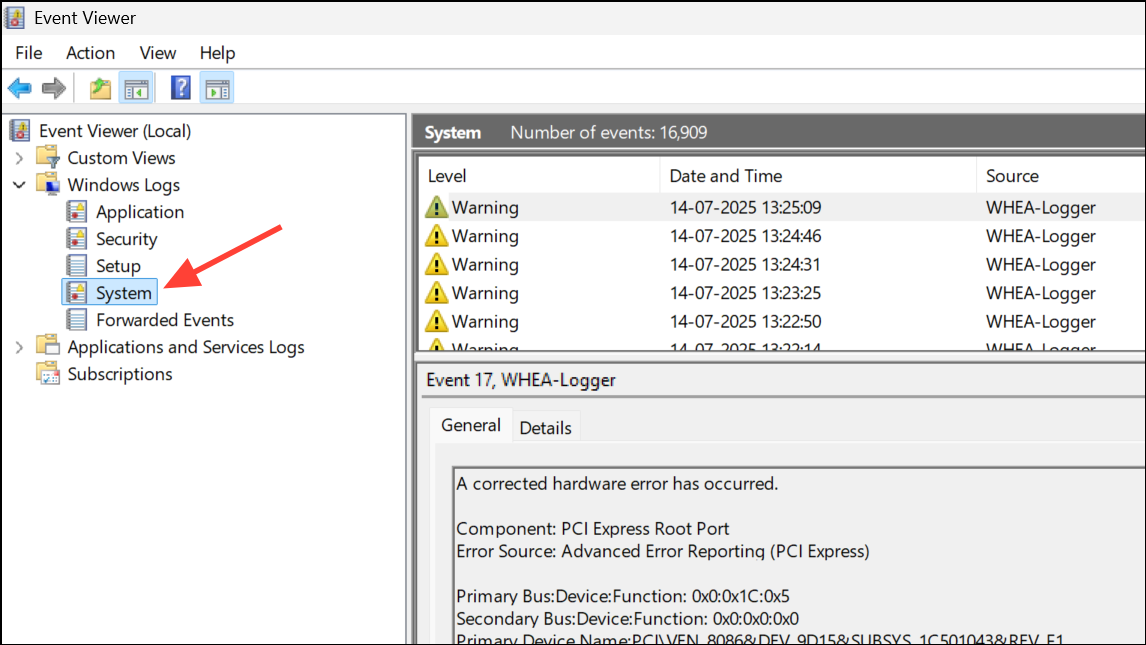Click the Custom Views folder icon
The height and width of the screenshot is (645, 1146).
(48, 157)
